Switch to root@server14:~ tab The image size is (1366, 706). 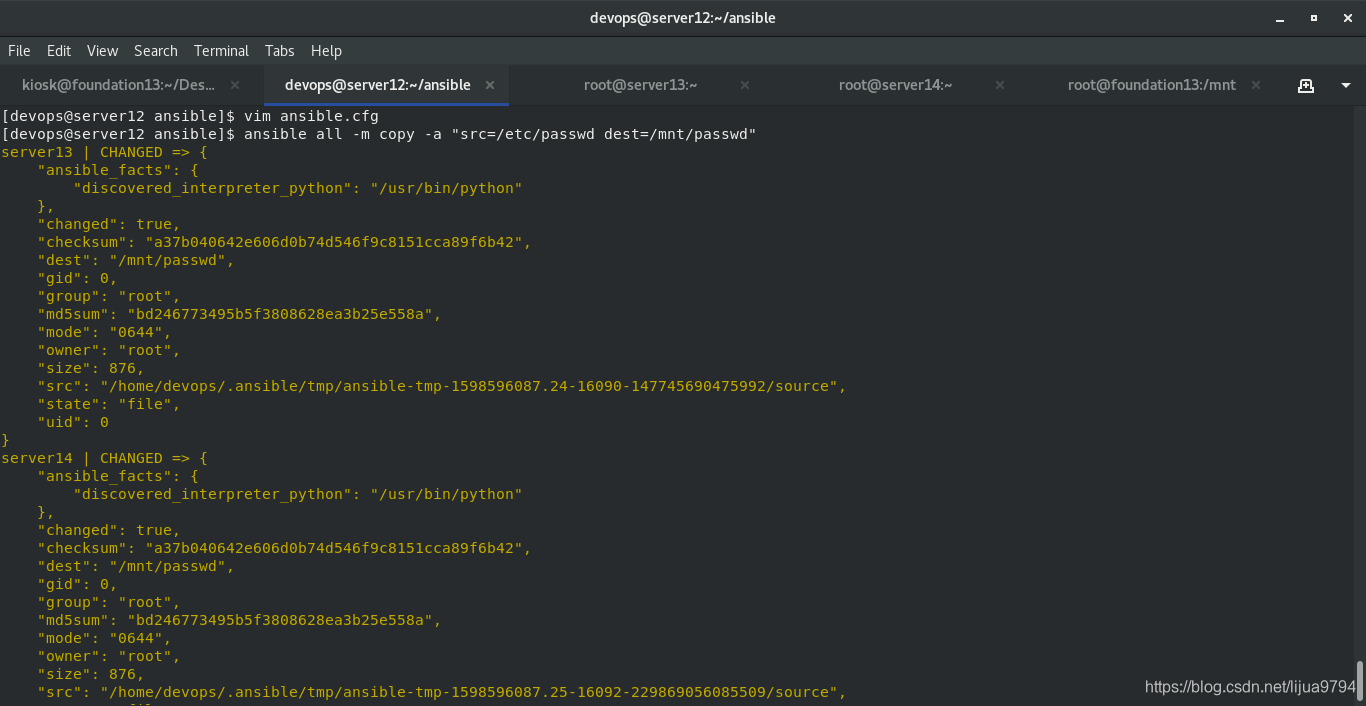(x=895, y=85)
